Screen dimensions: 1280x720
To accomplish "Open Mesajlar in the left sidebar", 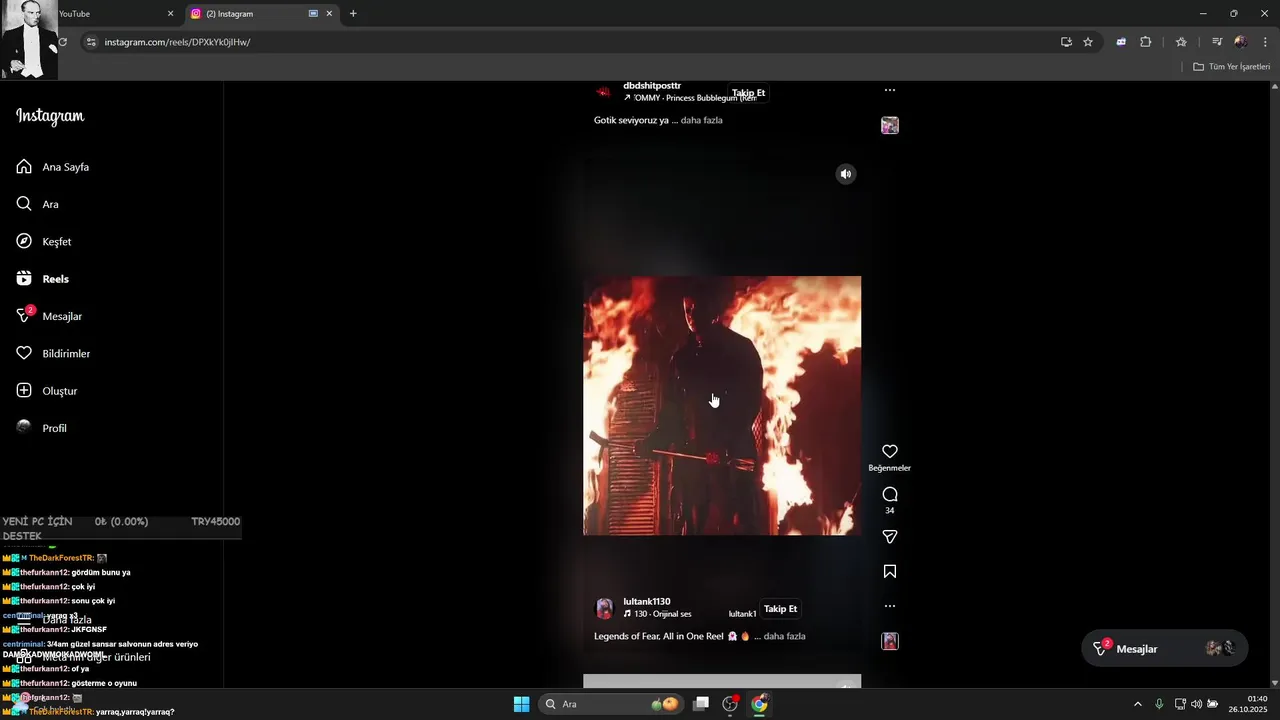I will (x=49, y=316).
